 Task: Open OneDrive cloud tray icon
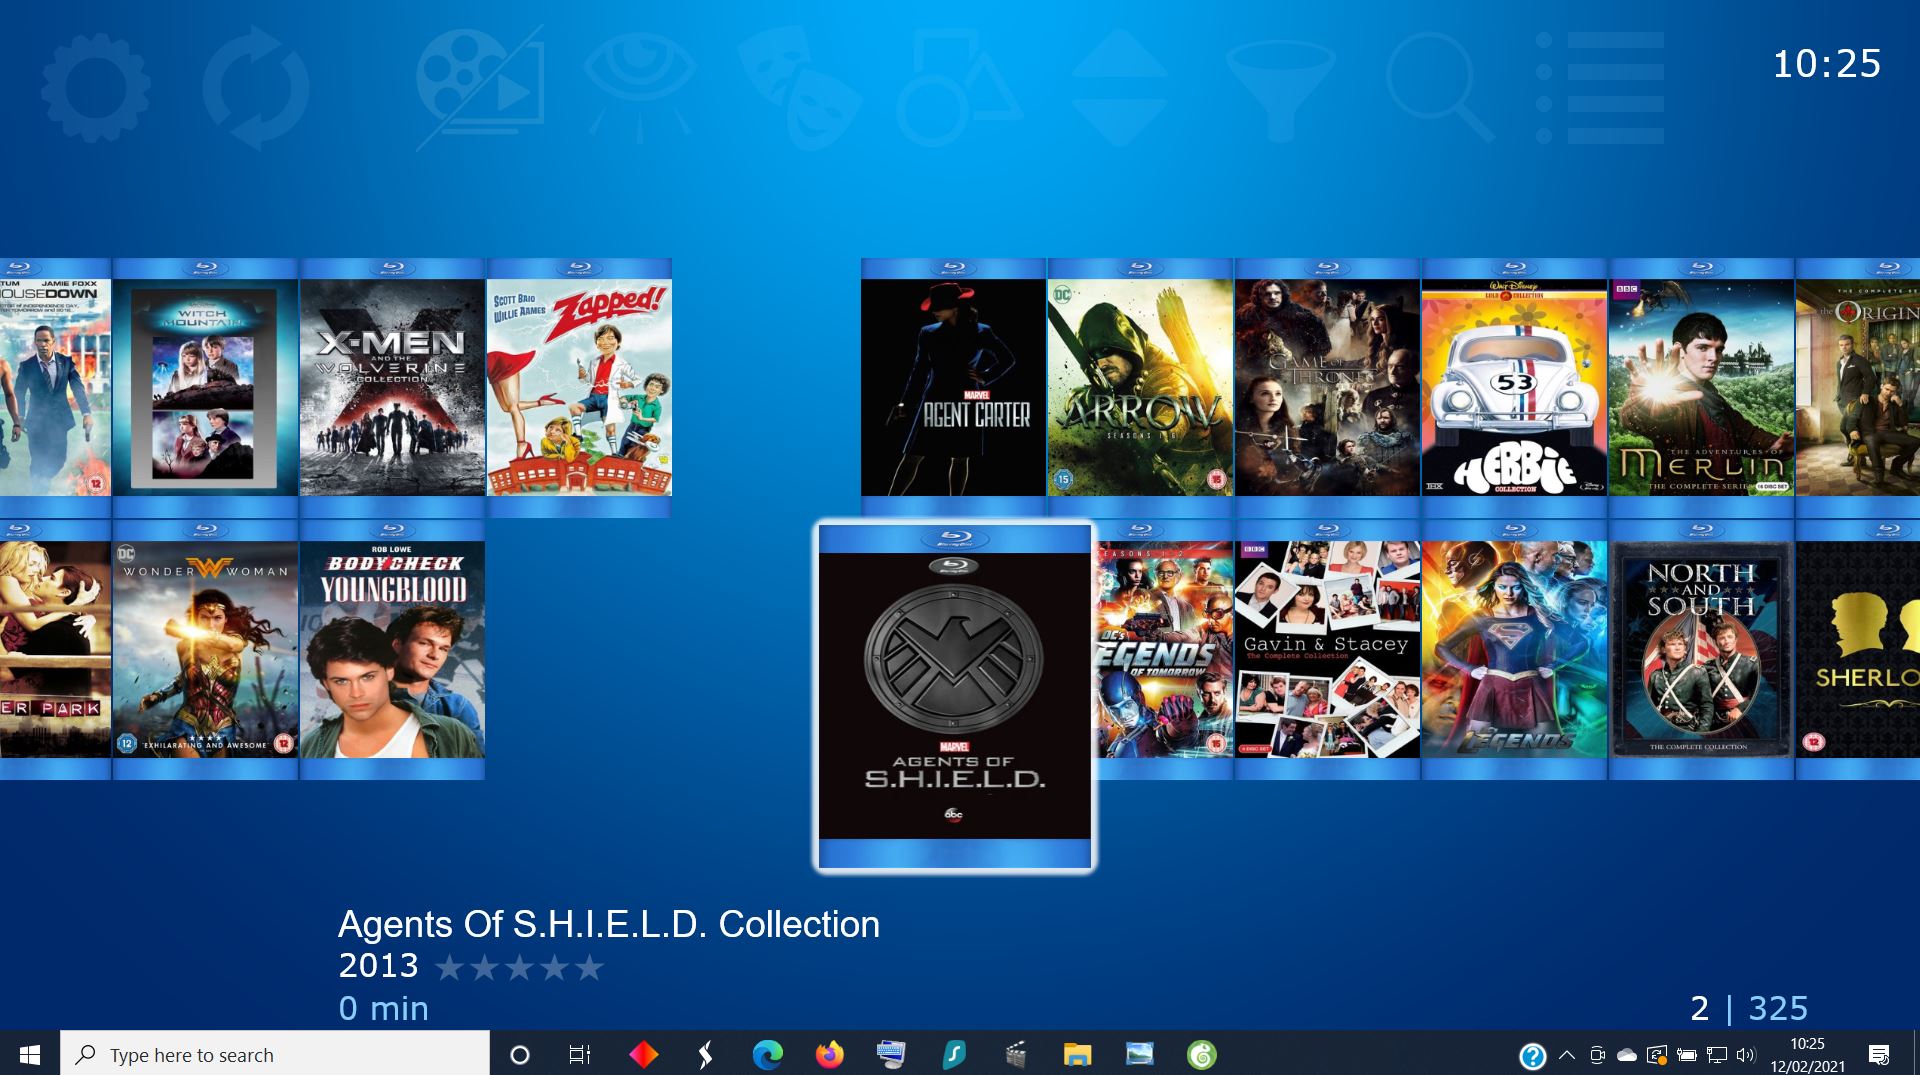pos(1627,1054)
